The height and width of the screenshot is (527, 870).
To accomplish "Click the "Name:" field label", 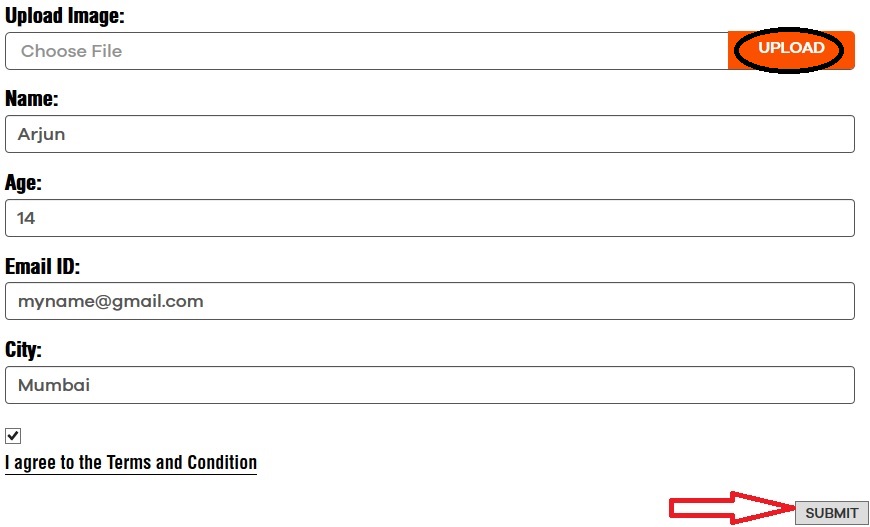I will tap(32, 99).
